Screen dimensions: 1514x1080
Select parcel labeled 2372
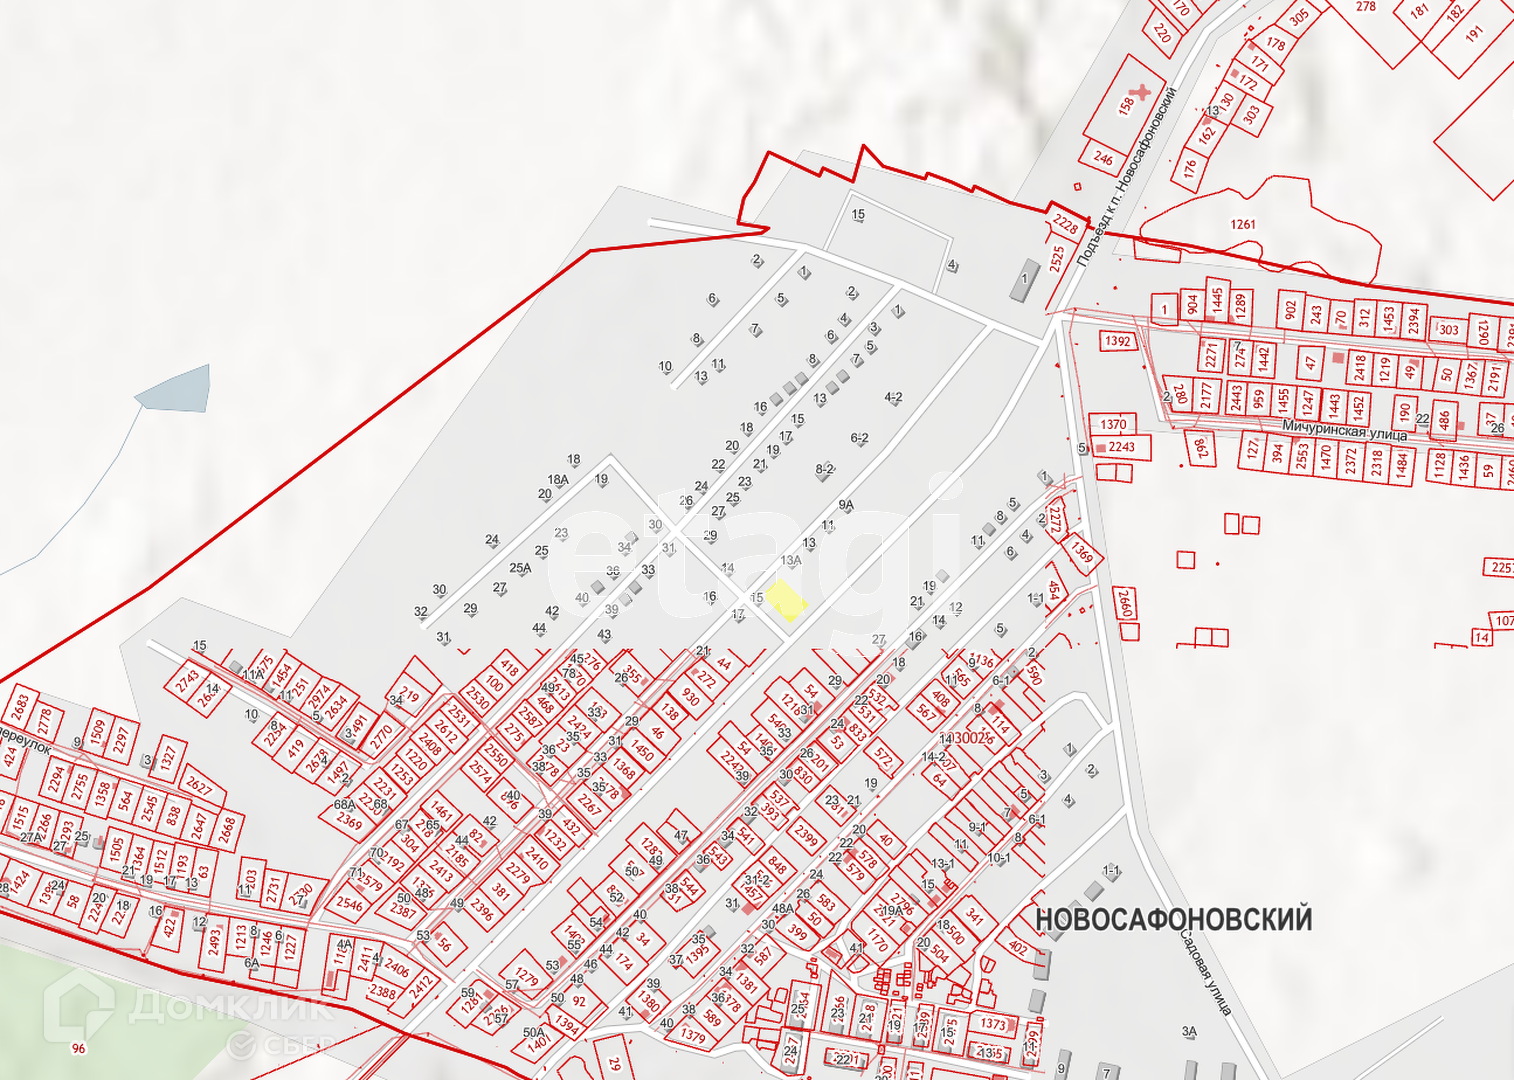(1351, 460)
